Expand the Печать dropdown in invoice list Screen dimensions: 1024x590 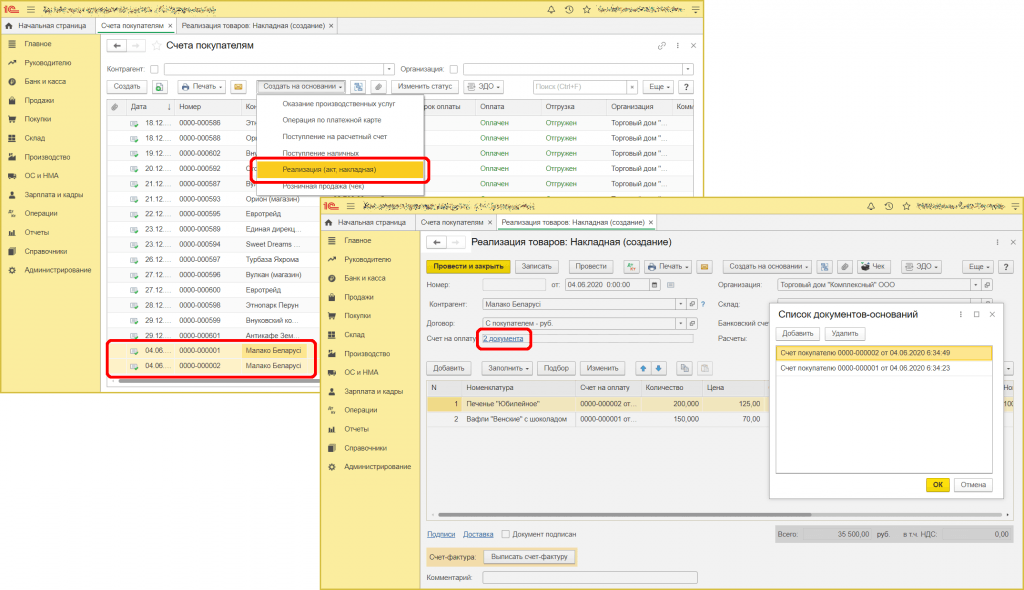click(202, 87)
